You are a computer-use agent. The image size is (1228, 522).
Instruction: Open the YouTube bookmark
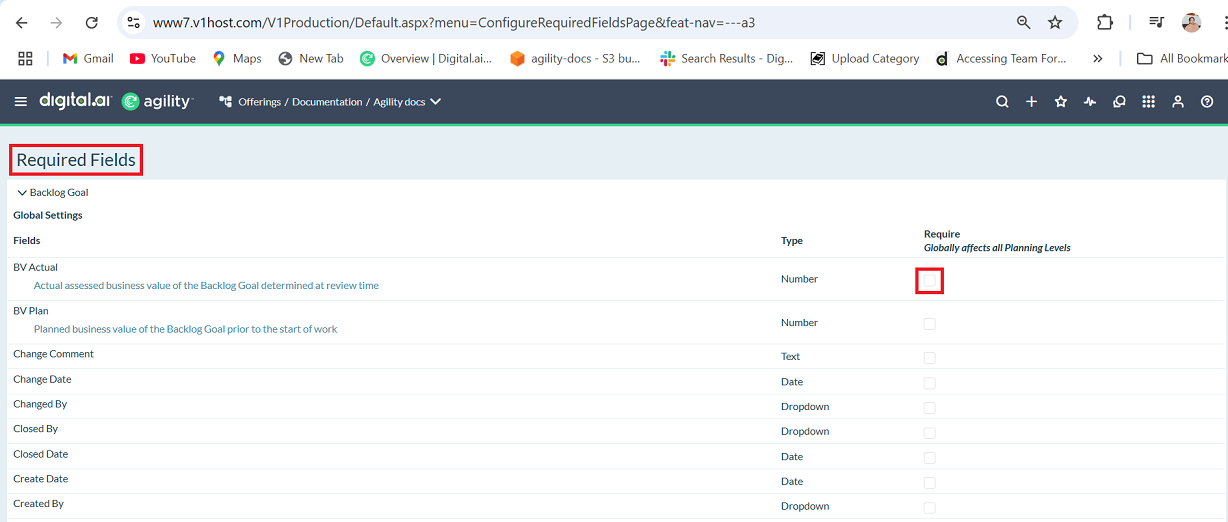pos(163,58)
